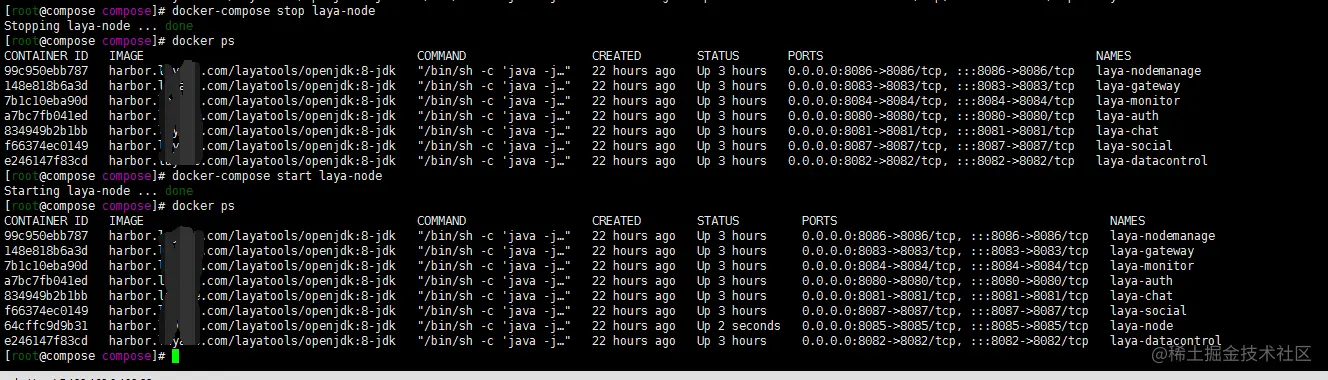The height and width of the screenshot is (380, 1328).
Task: Click the NAMES header in the listing after stop command
Action: point(1113,56)
